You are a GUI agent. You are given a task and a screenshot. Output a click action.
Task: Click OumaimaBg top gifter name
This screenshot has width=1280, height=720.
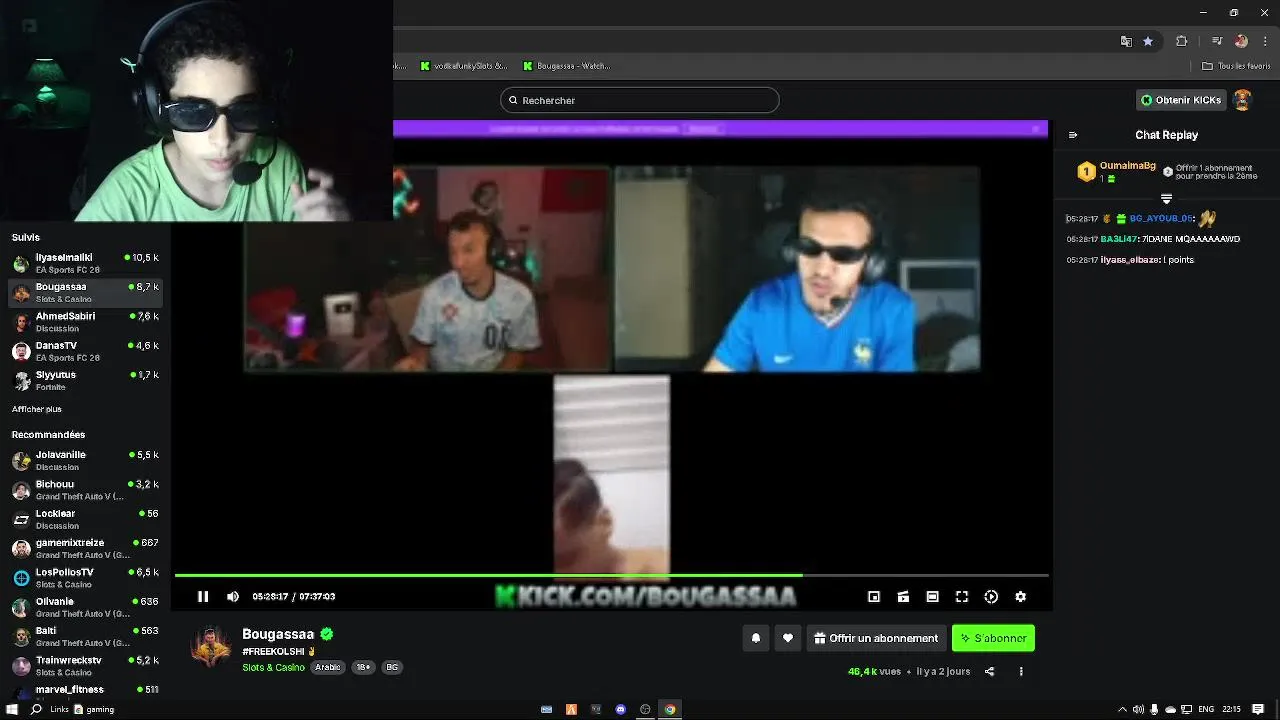[1127, 165]
